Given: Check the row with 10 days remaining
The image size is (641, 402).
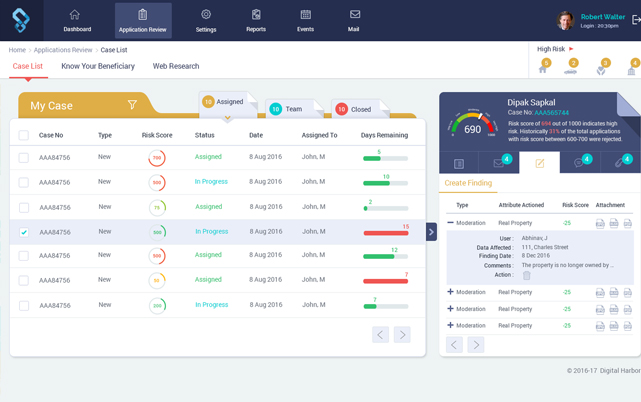Looking at the screenshot, I should [24, 182].
